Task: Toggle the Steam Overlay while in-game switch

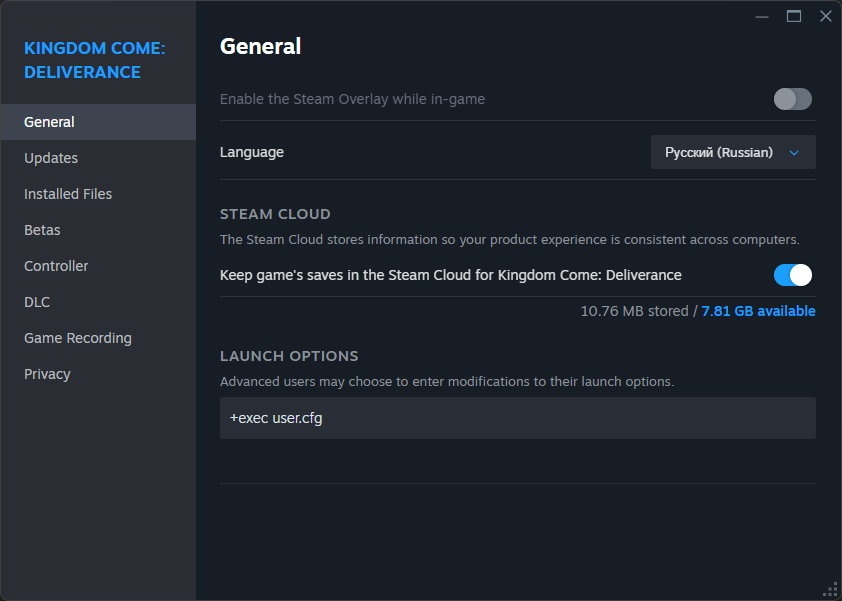Action: click(793, 99)
